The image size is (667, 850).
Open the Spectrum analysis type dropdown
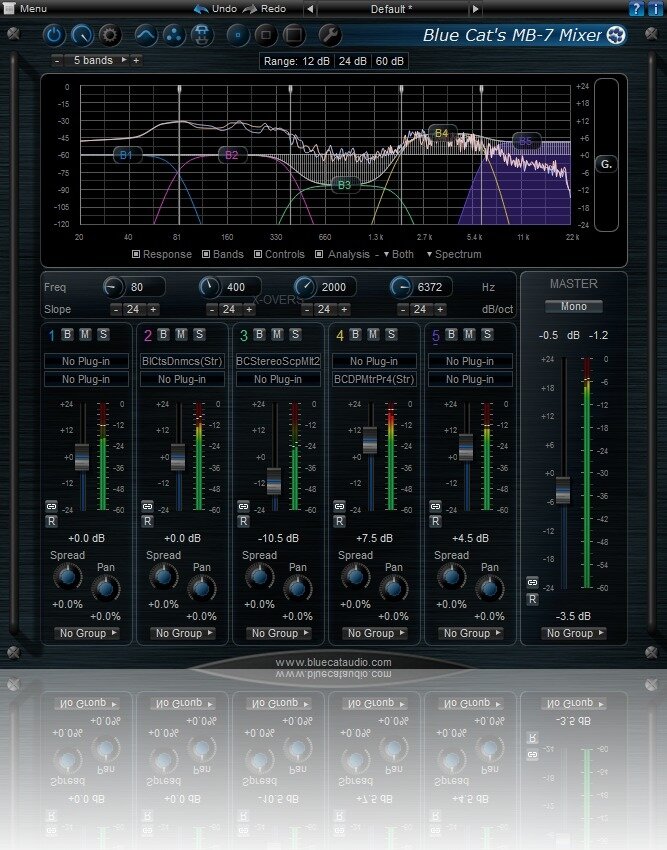(x=454, y=254)
